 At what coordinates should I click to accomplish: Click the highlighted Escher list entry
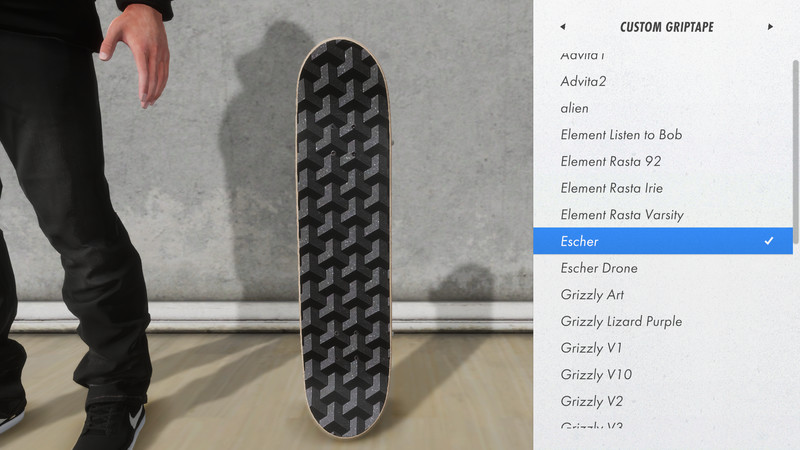[663, 241]
